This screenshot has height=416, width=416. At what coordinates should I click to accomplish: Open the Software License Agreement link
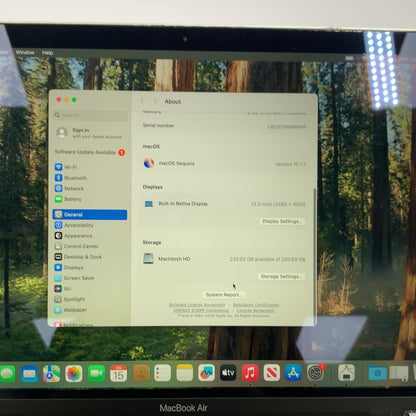coord(197,305)
